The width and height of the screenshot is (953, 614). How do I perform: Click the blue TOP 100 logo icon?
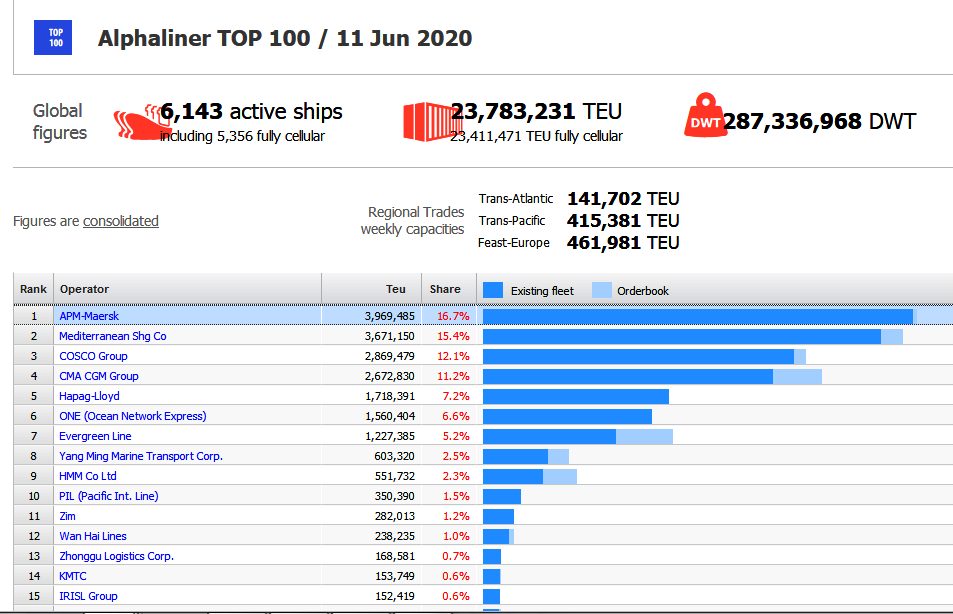(55, 38)
